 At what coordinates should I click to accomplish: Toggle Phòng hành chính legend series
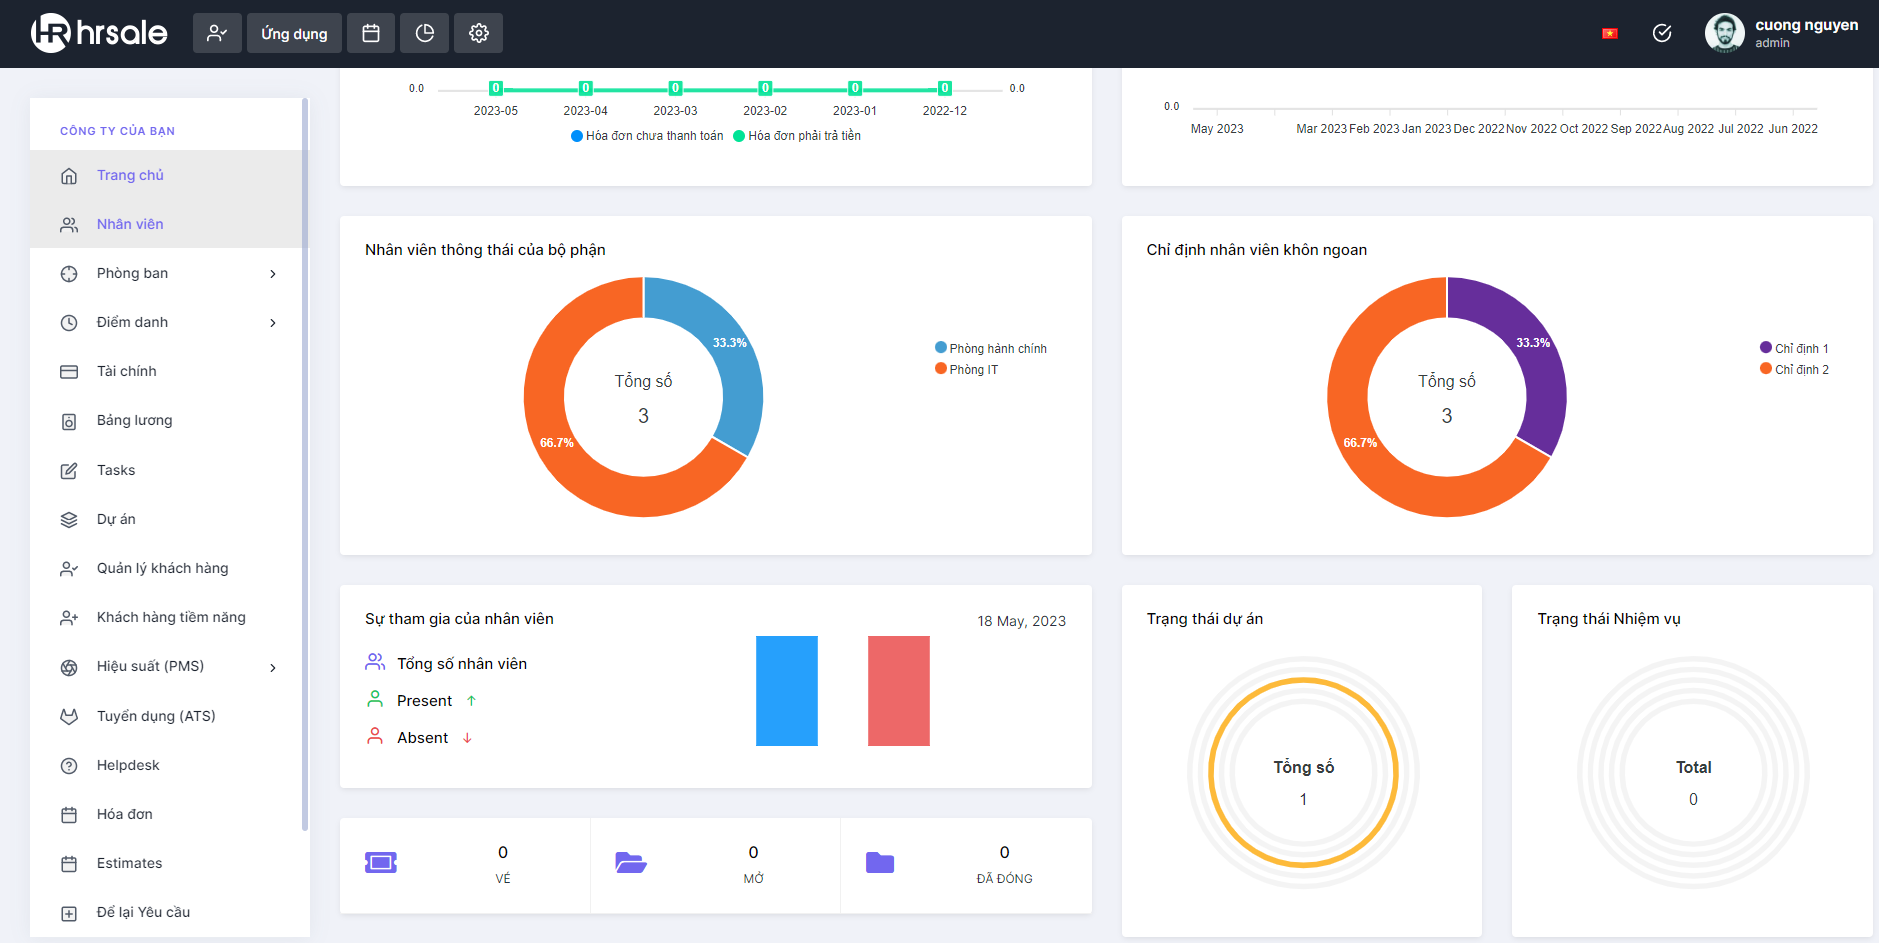[990, 348]
